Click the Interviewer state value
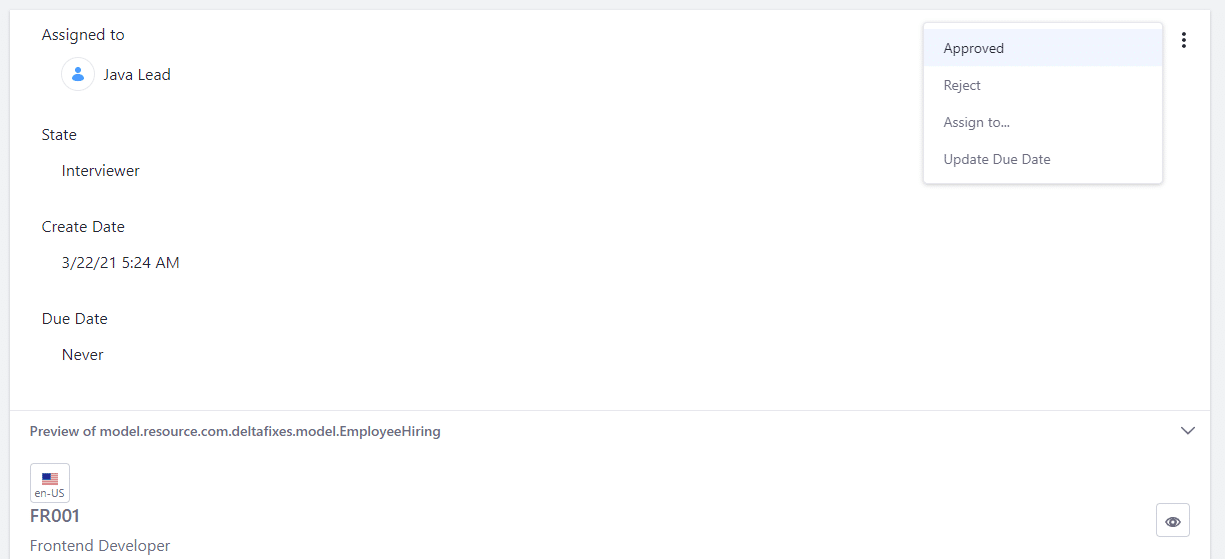 [101, 171]
